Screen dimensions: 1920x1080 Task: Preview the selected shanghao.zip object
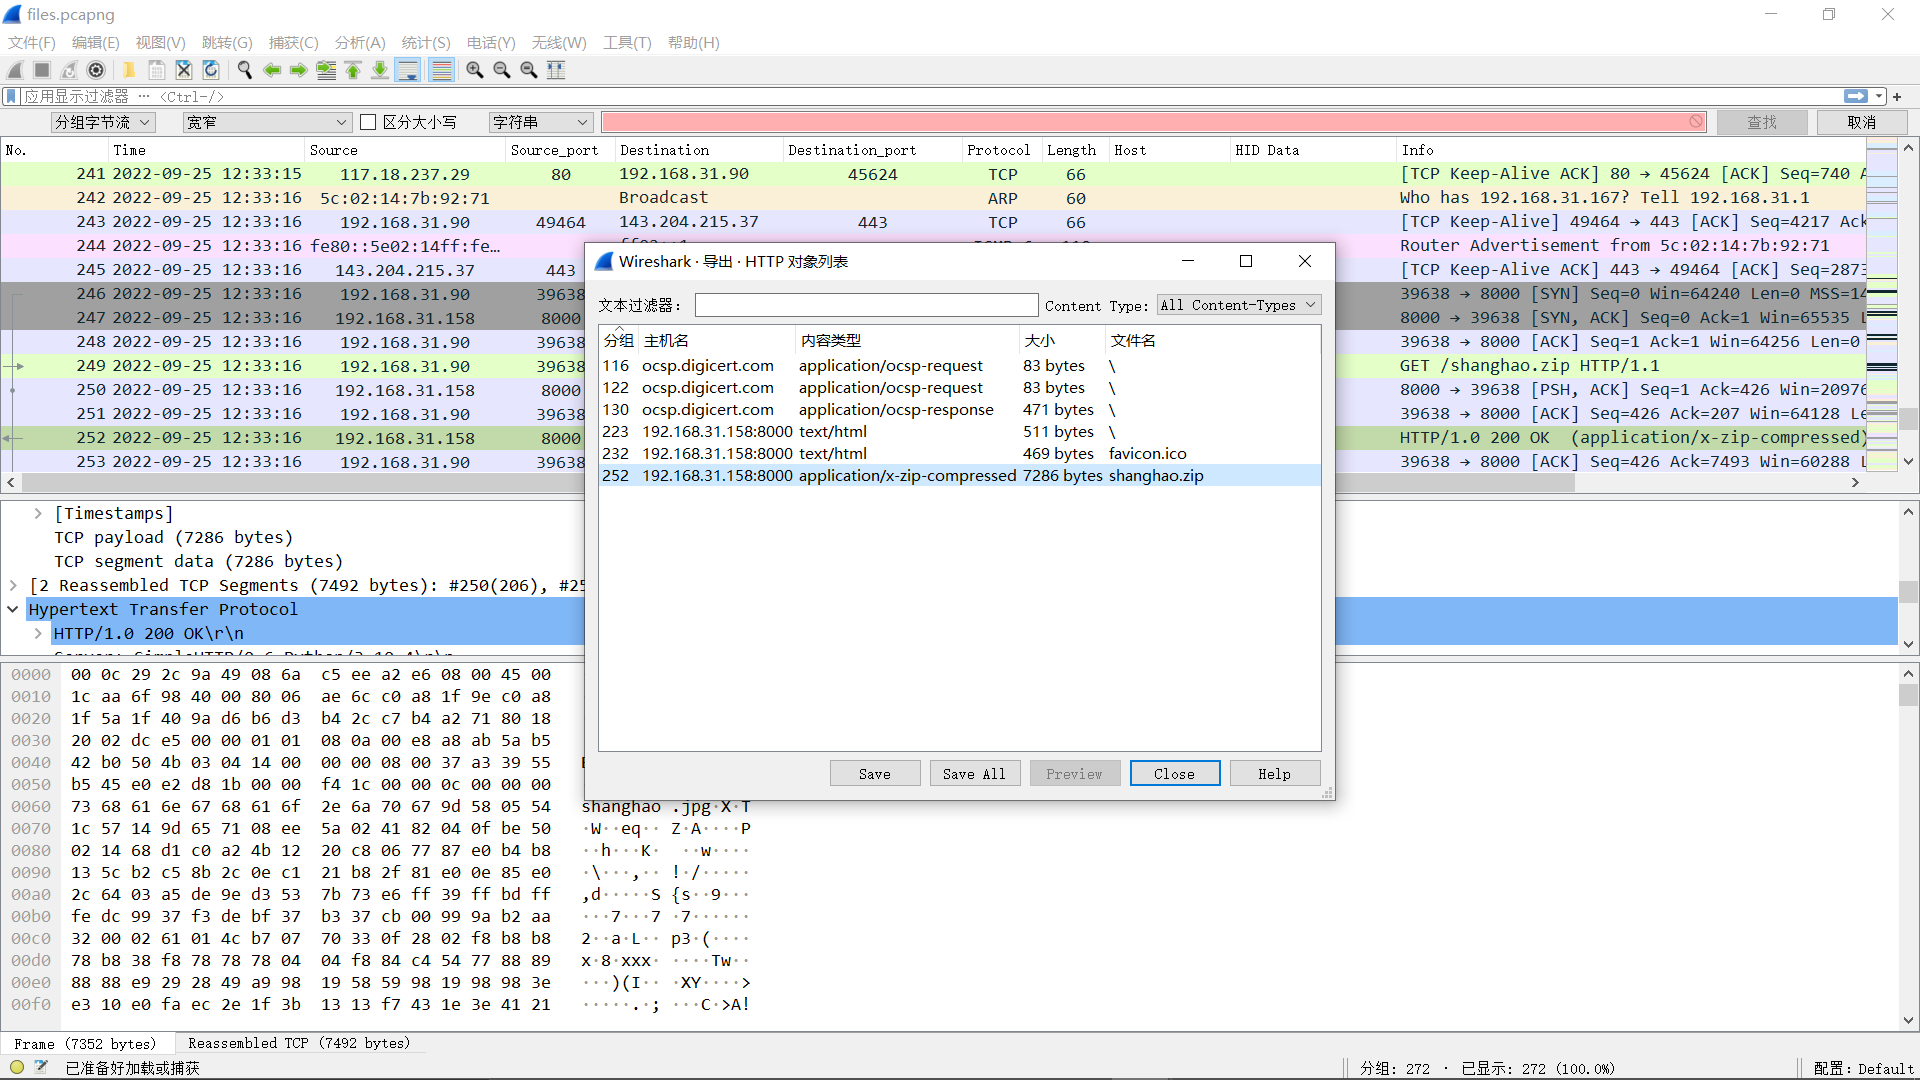point(1074,773)
